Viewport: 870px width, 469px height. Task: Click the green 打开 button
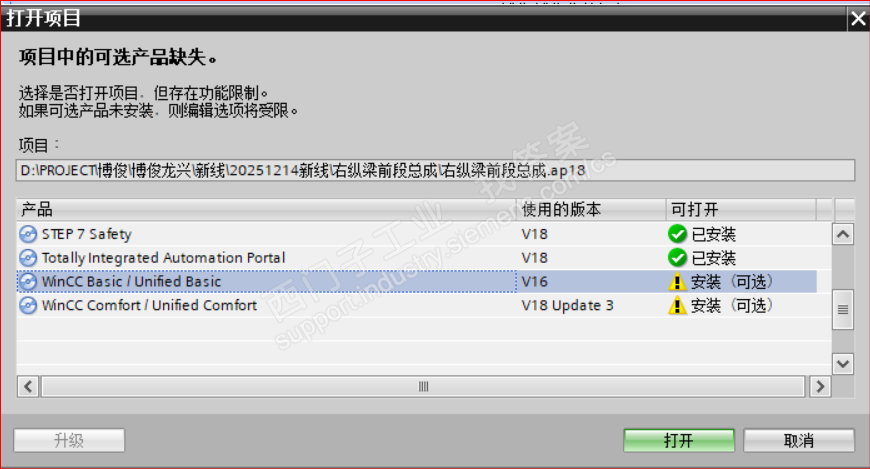[679, 441]
